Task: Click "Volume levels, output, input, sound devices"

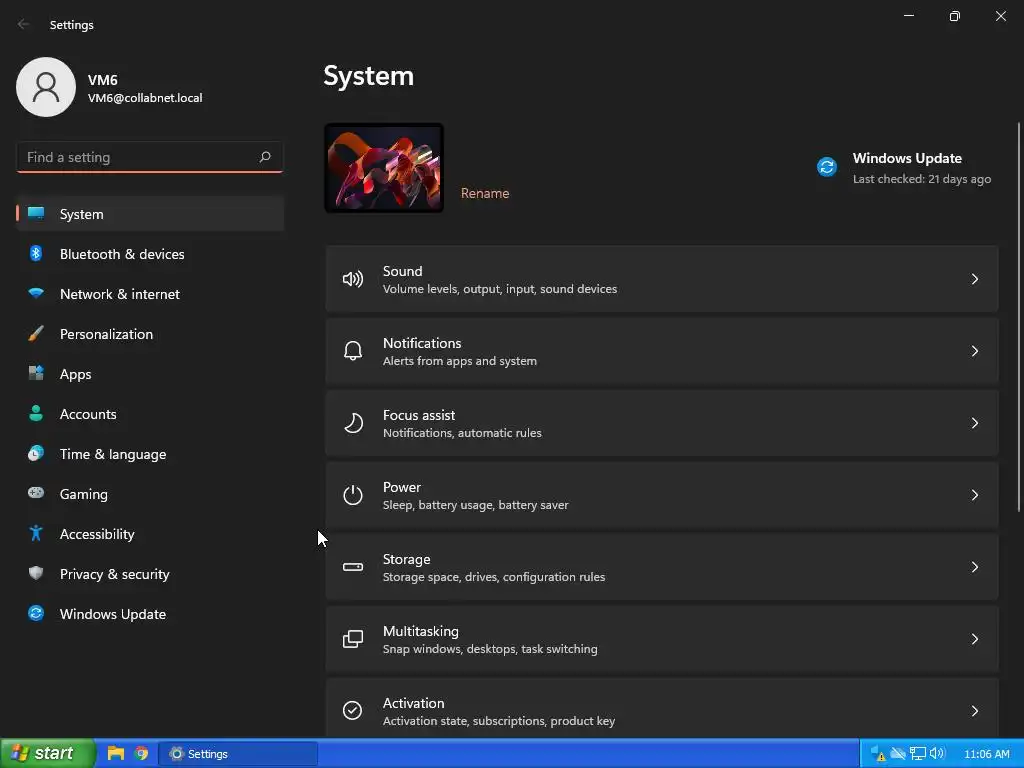Action: click(x=500, y=289)
